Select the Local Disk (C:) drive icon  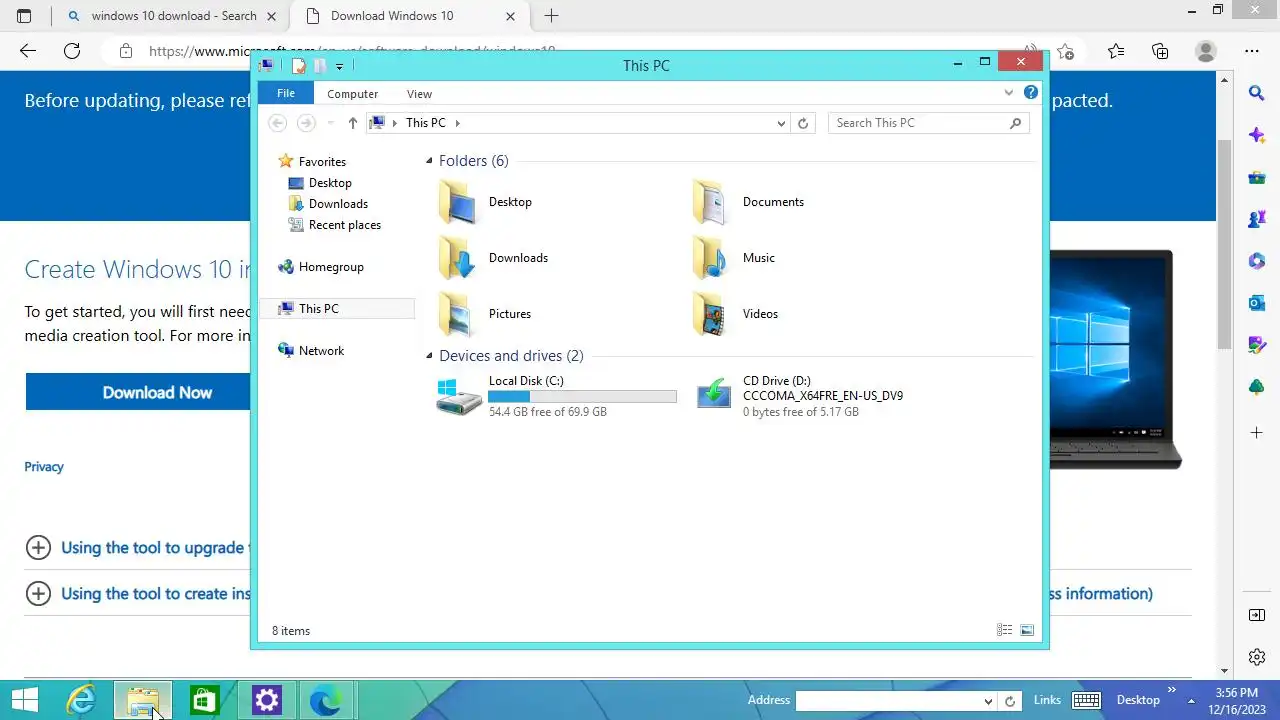[x=459, y=396]
